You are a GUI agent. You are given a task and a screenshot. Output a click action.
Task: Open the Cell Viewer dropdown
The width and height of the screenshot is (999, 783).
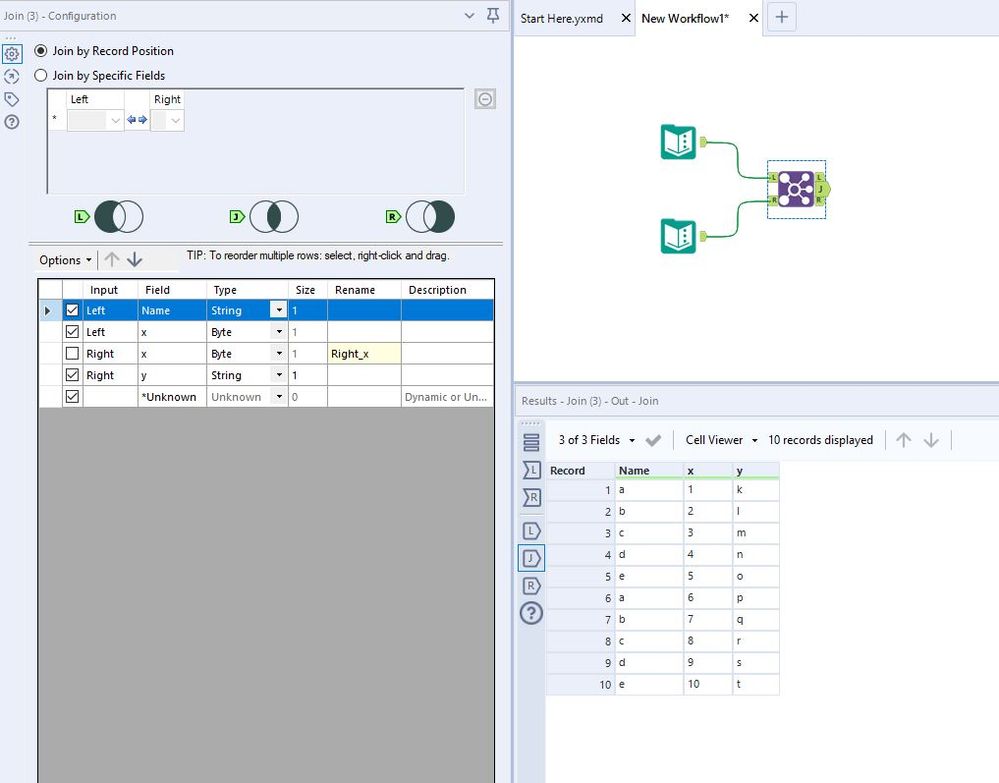coord(722,440)
